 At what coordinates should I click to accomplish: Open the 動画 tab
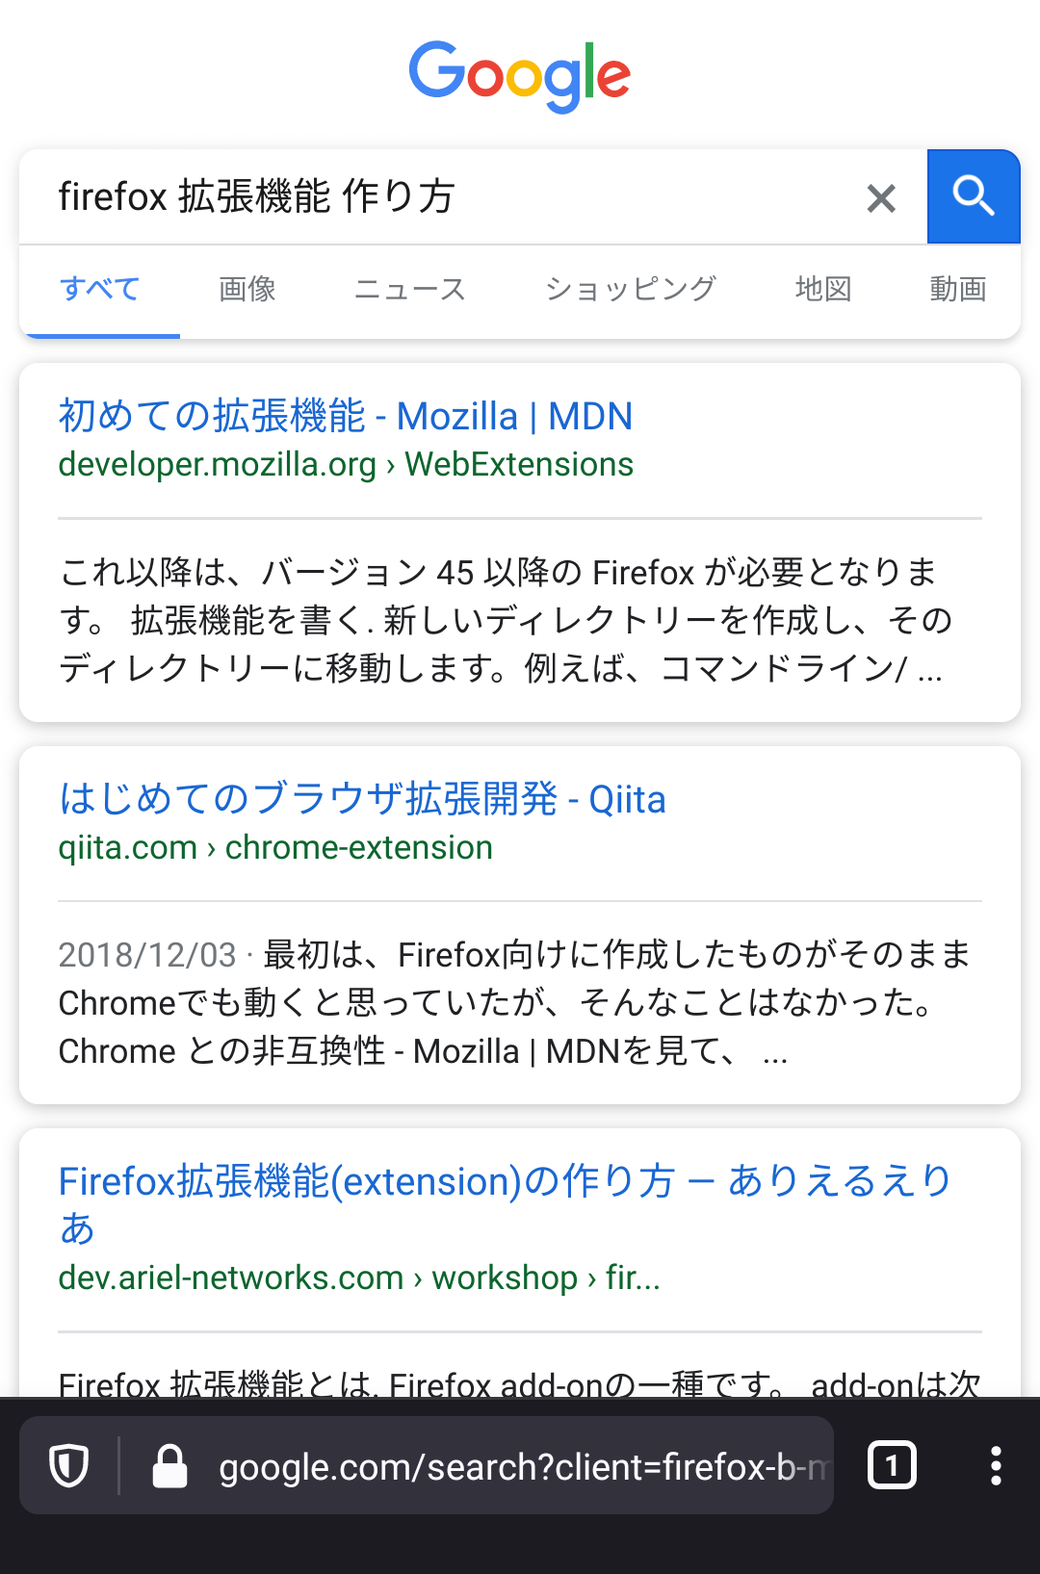957,289
